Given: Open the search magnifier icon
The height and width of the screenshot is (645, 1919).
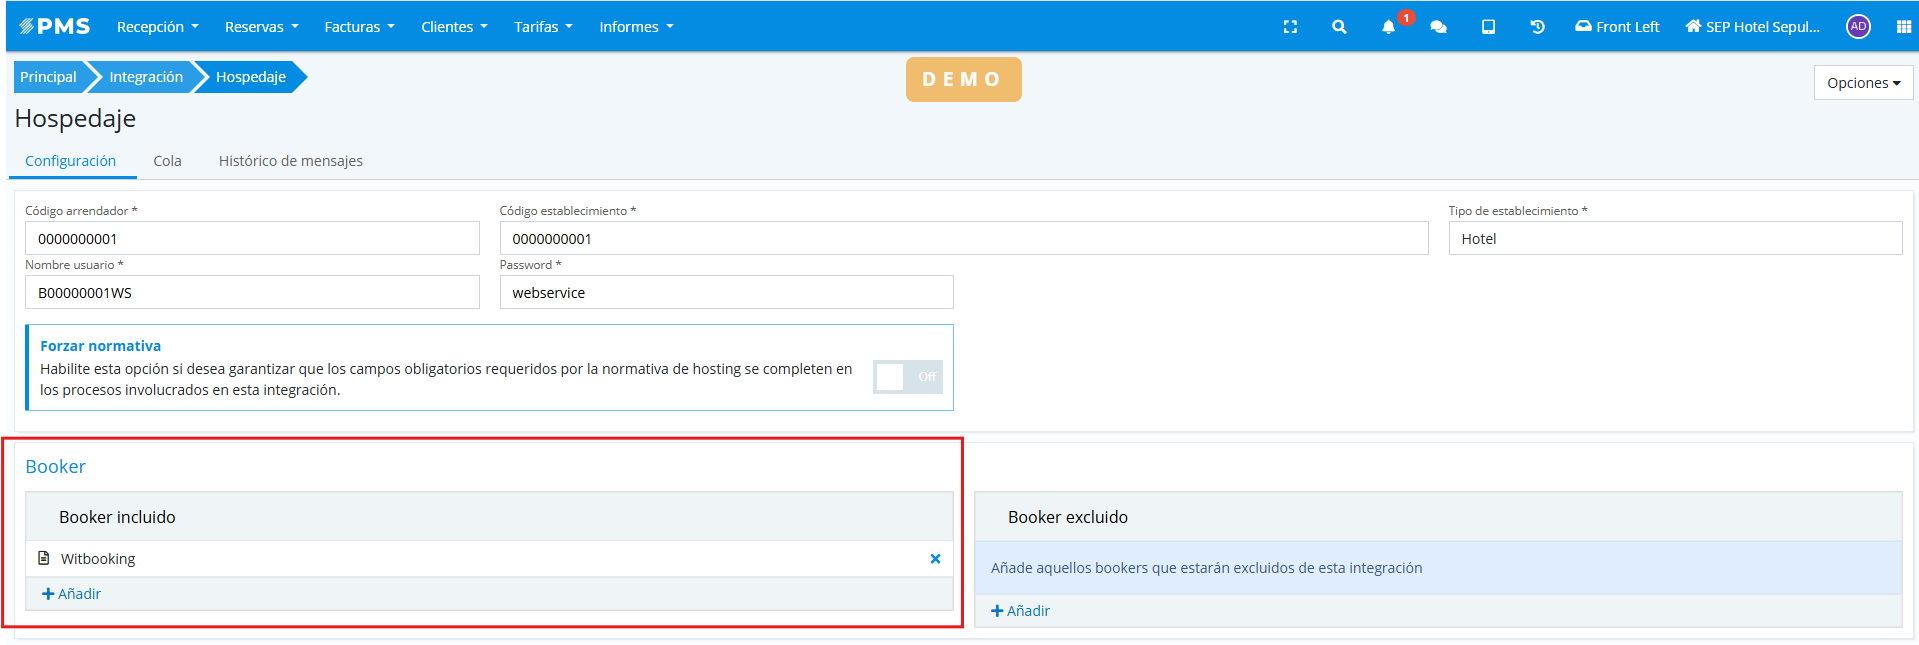Looking at the screenshot, I should coord(1339,27).
